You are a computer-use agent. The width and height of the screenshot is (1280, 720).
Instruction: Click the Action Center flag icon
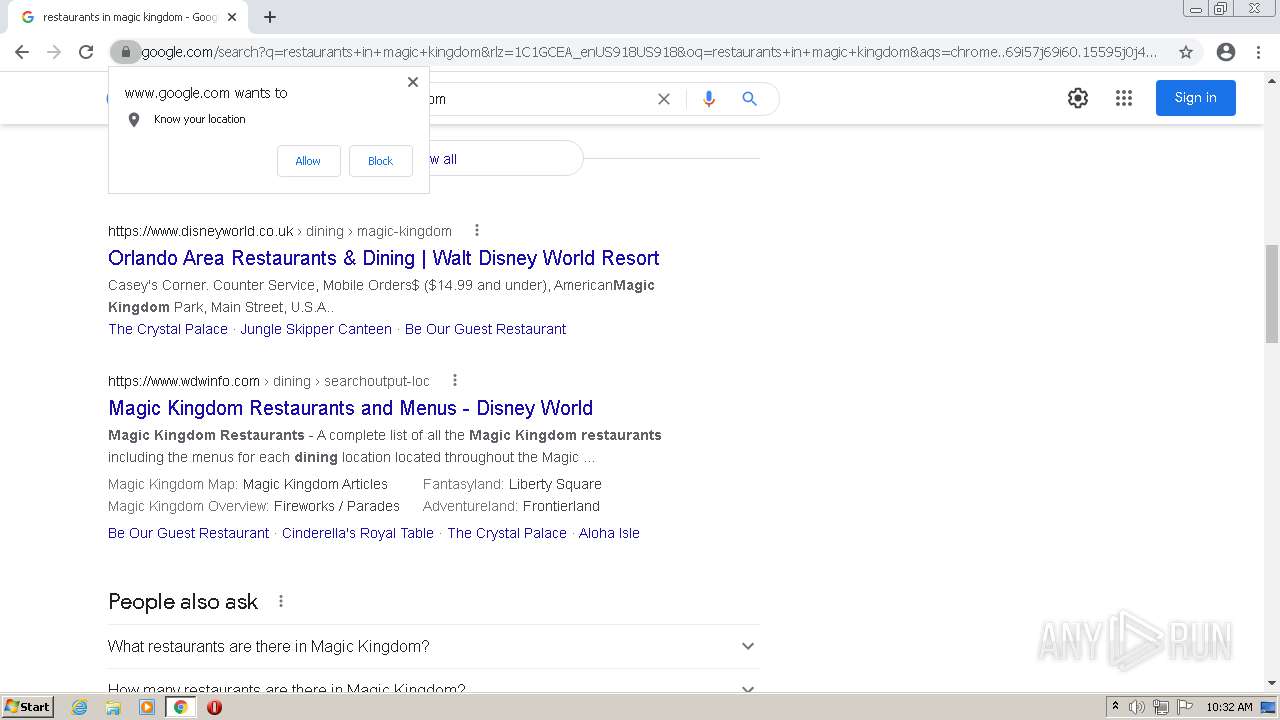(x=1185, y=707)
